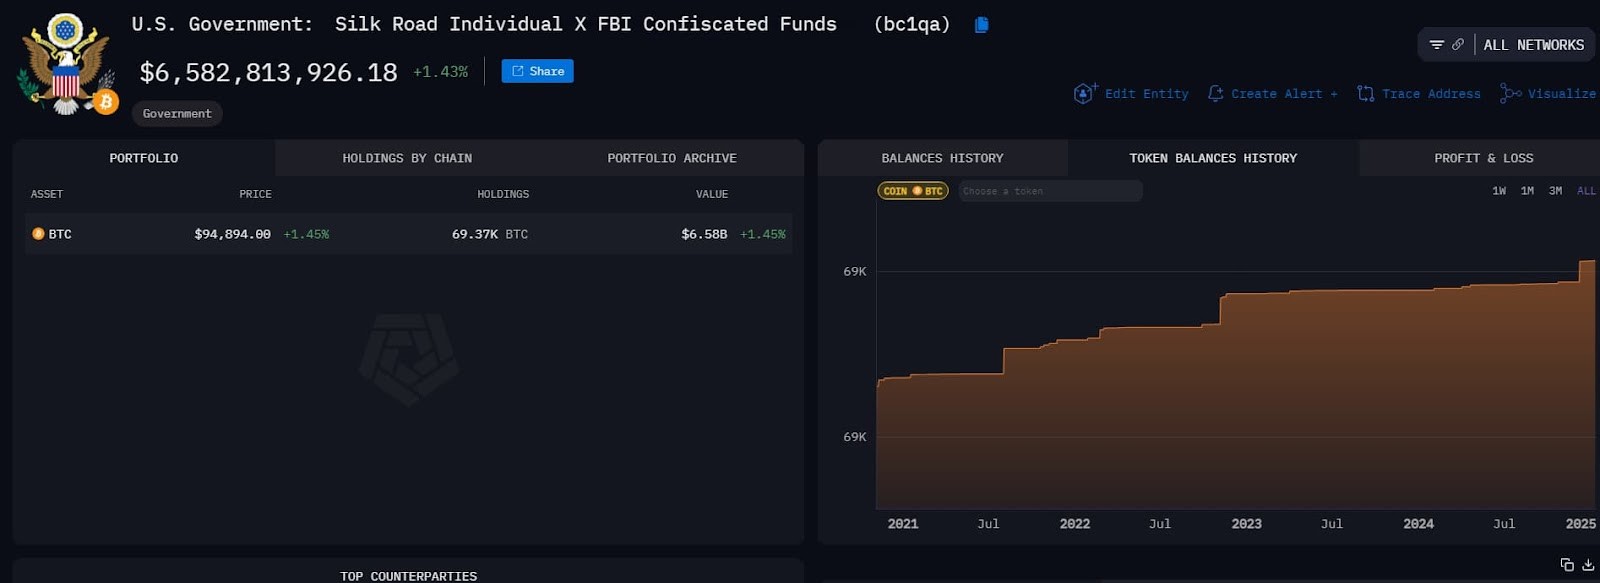Expand the BTC asset row
This screenshot has height=583, width=1600.
pos(408,234)
